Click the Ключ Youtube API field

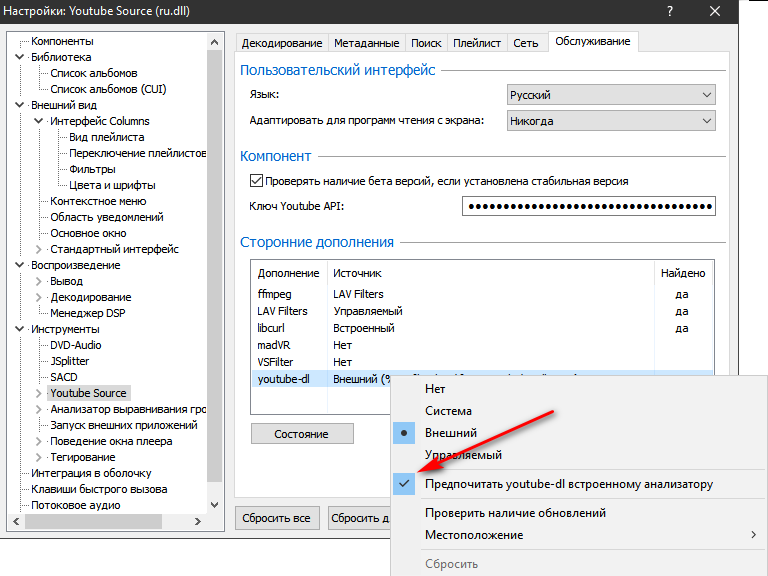(589, 207)
